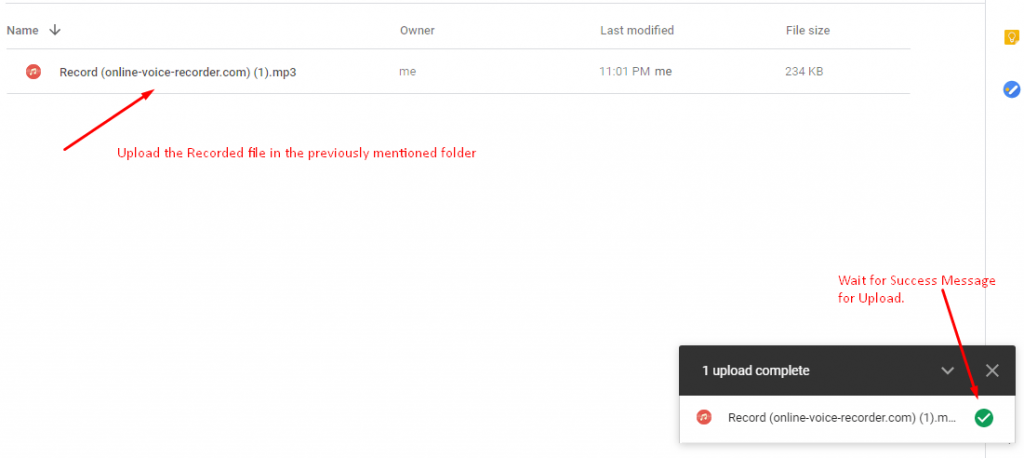Image resolution: width=1024 pixels, height=458 pixels.
Task: Click the 234 KB file size value
Action: 804,72
